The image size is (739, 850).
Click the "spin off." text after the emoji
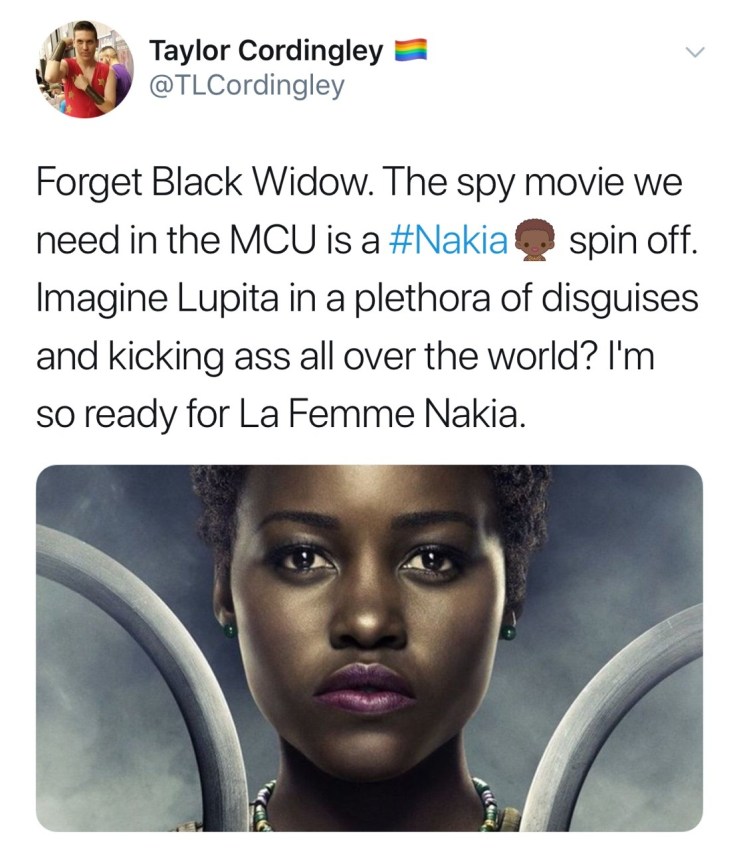633,240
